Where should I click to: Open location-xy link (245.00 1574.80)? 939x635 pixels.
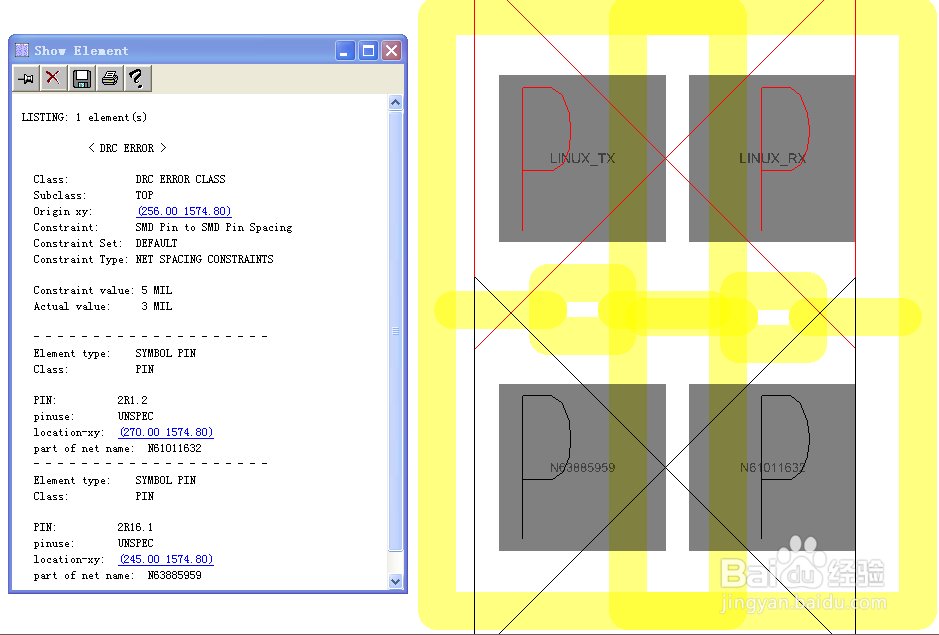tap(166, 559)
